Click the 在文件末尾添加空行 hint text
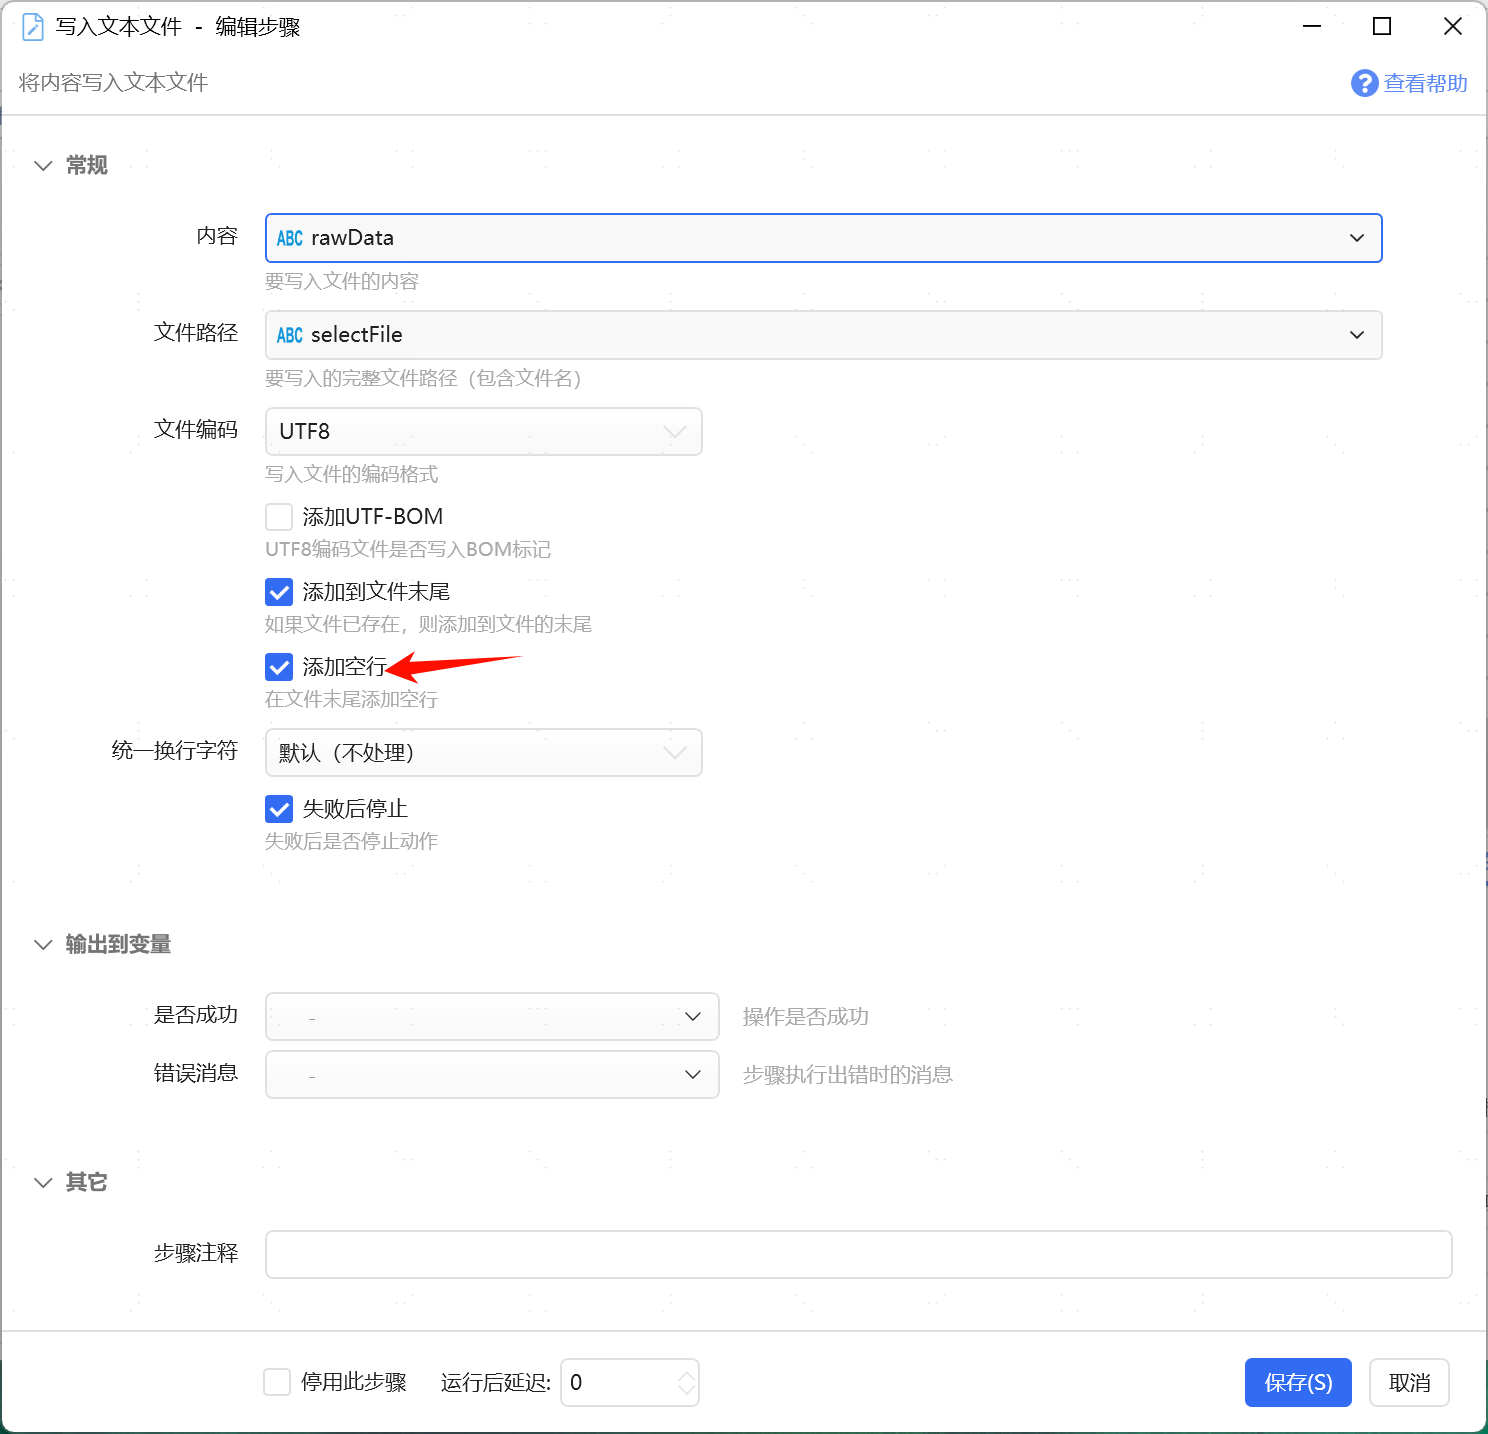The image size is (1488, 1434). pyautogui.click(x=351, y=700)
